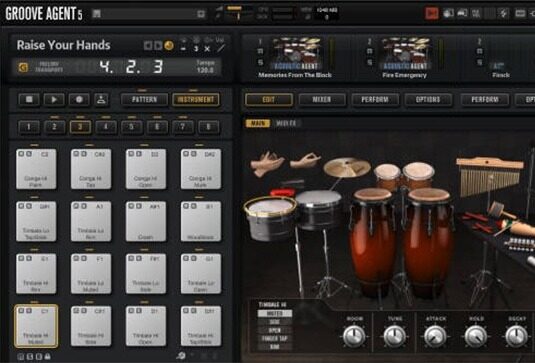The image size is (535, 363).
Task: Solo kit slot 2 Fire Emergency
Action: [x=370, y=62]
